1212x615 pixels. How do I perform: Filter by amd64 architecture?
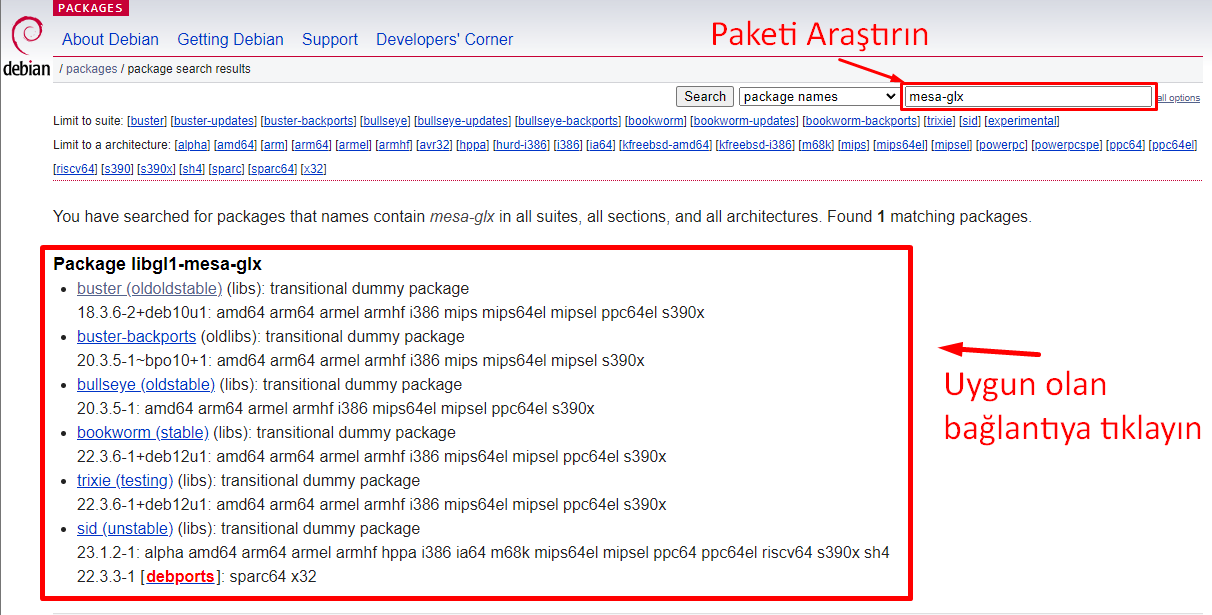(x=237, y=145)
